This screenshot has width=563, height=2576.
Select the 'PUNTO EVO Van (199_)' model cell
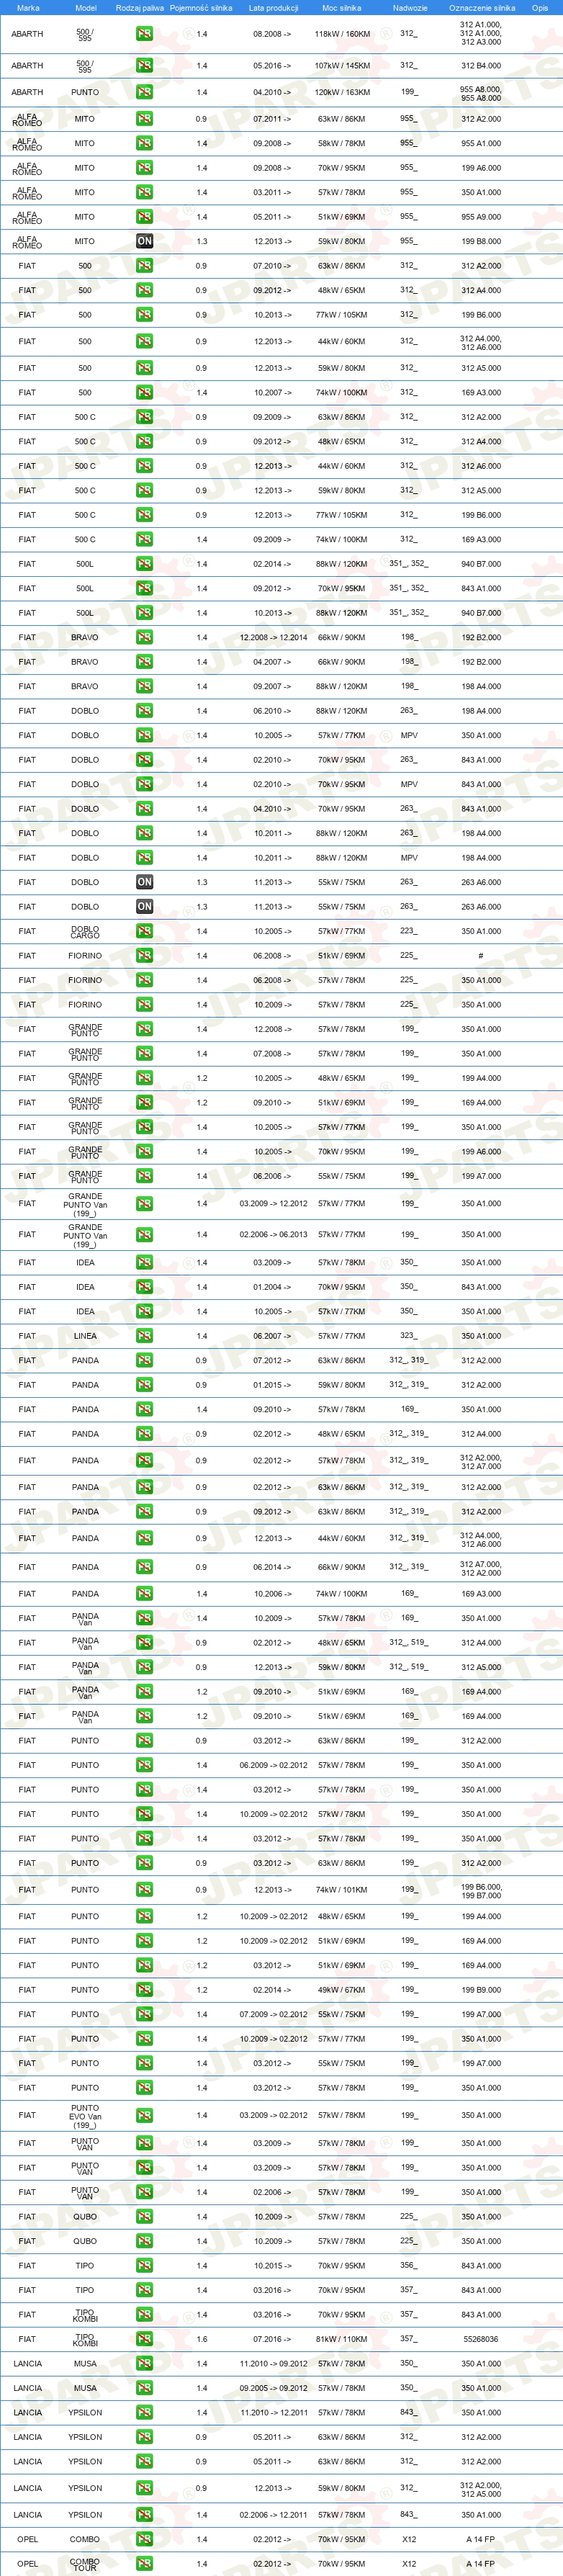point(85,2116)
